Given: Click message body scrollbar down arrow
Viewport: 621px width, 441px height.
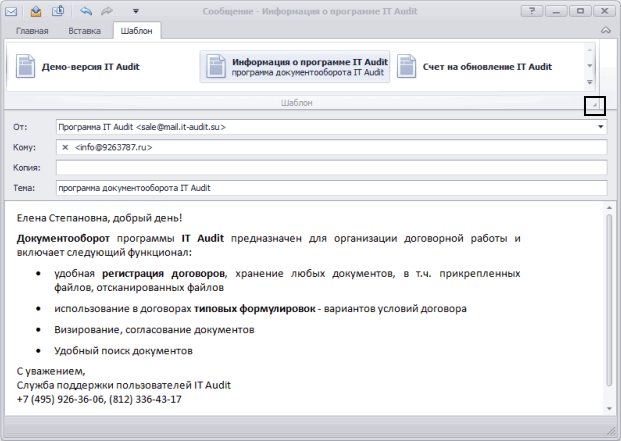Looking at the screenshot, I should pos(609,409).
